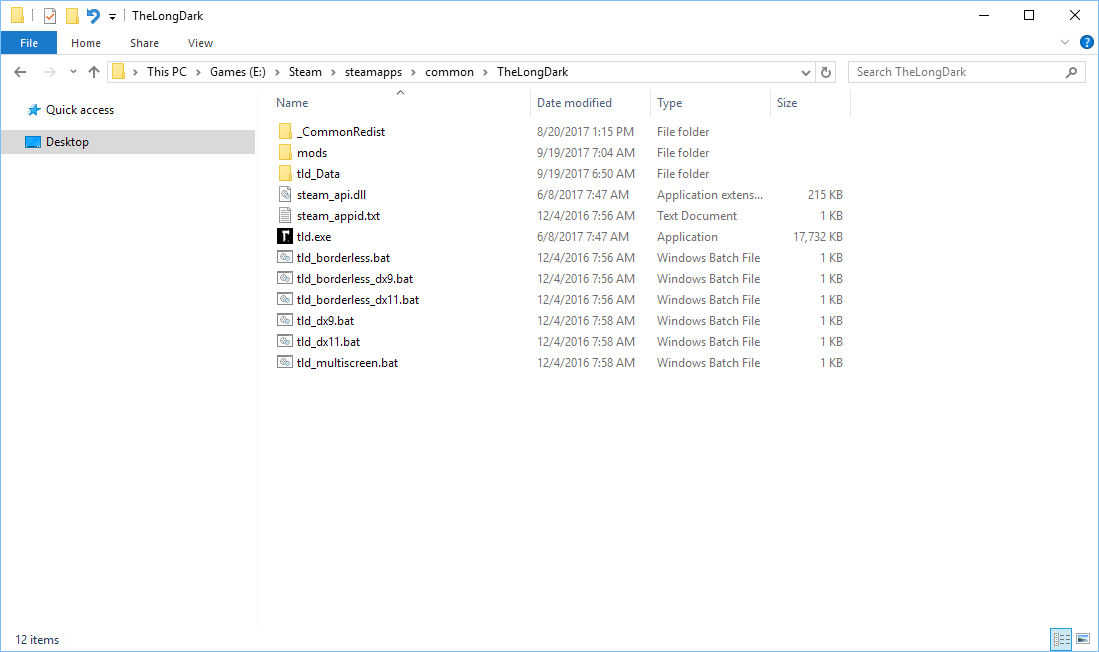Click steamapps in the breadcrumb path
1099x652 pixels.
374,72
